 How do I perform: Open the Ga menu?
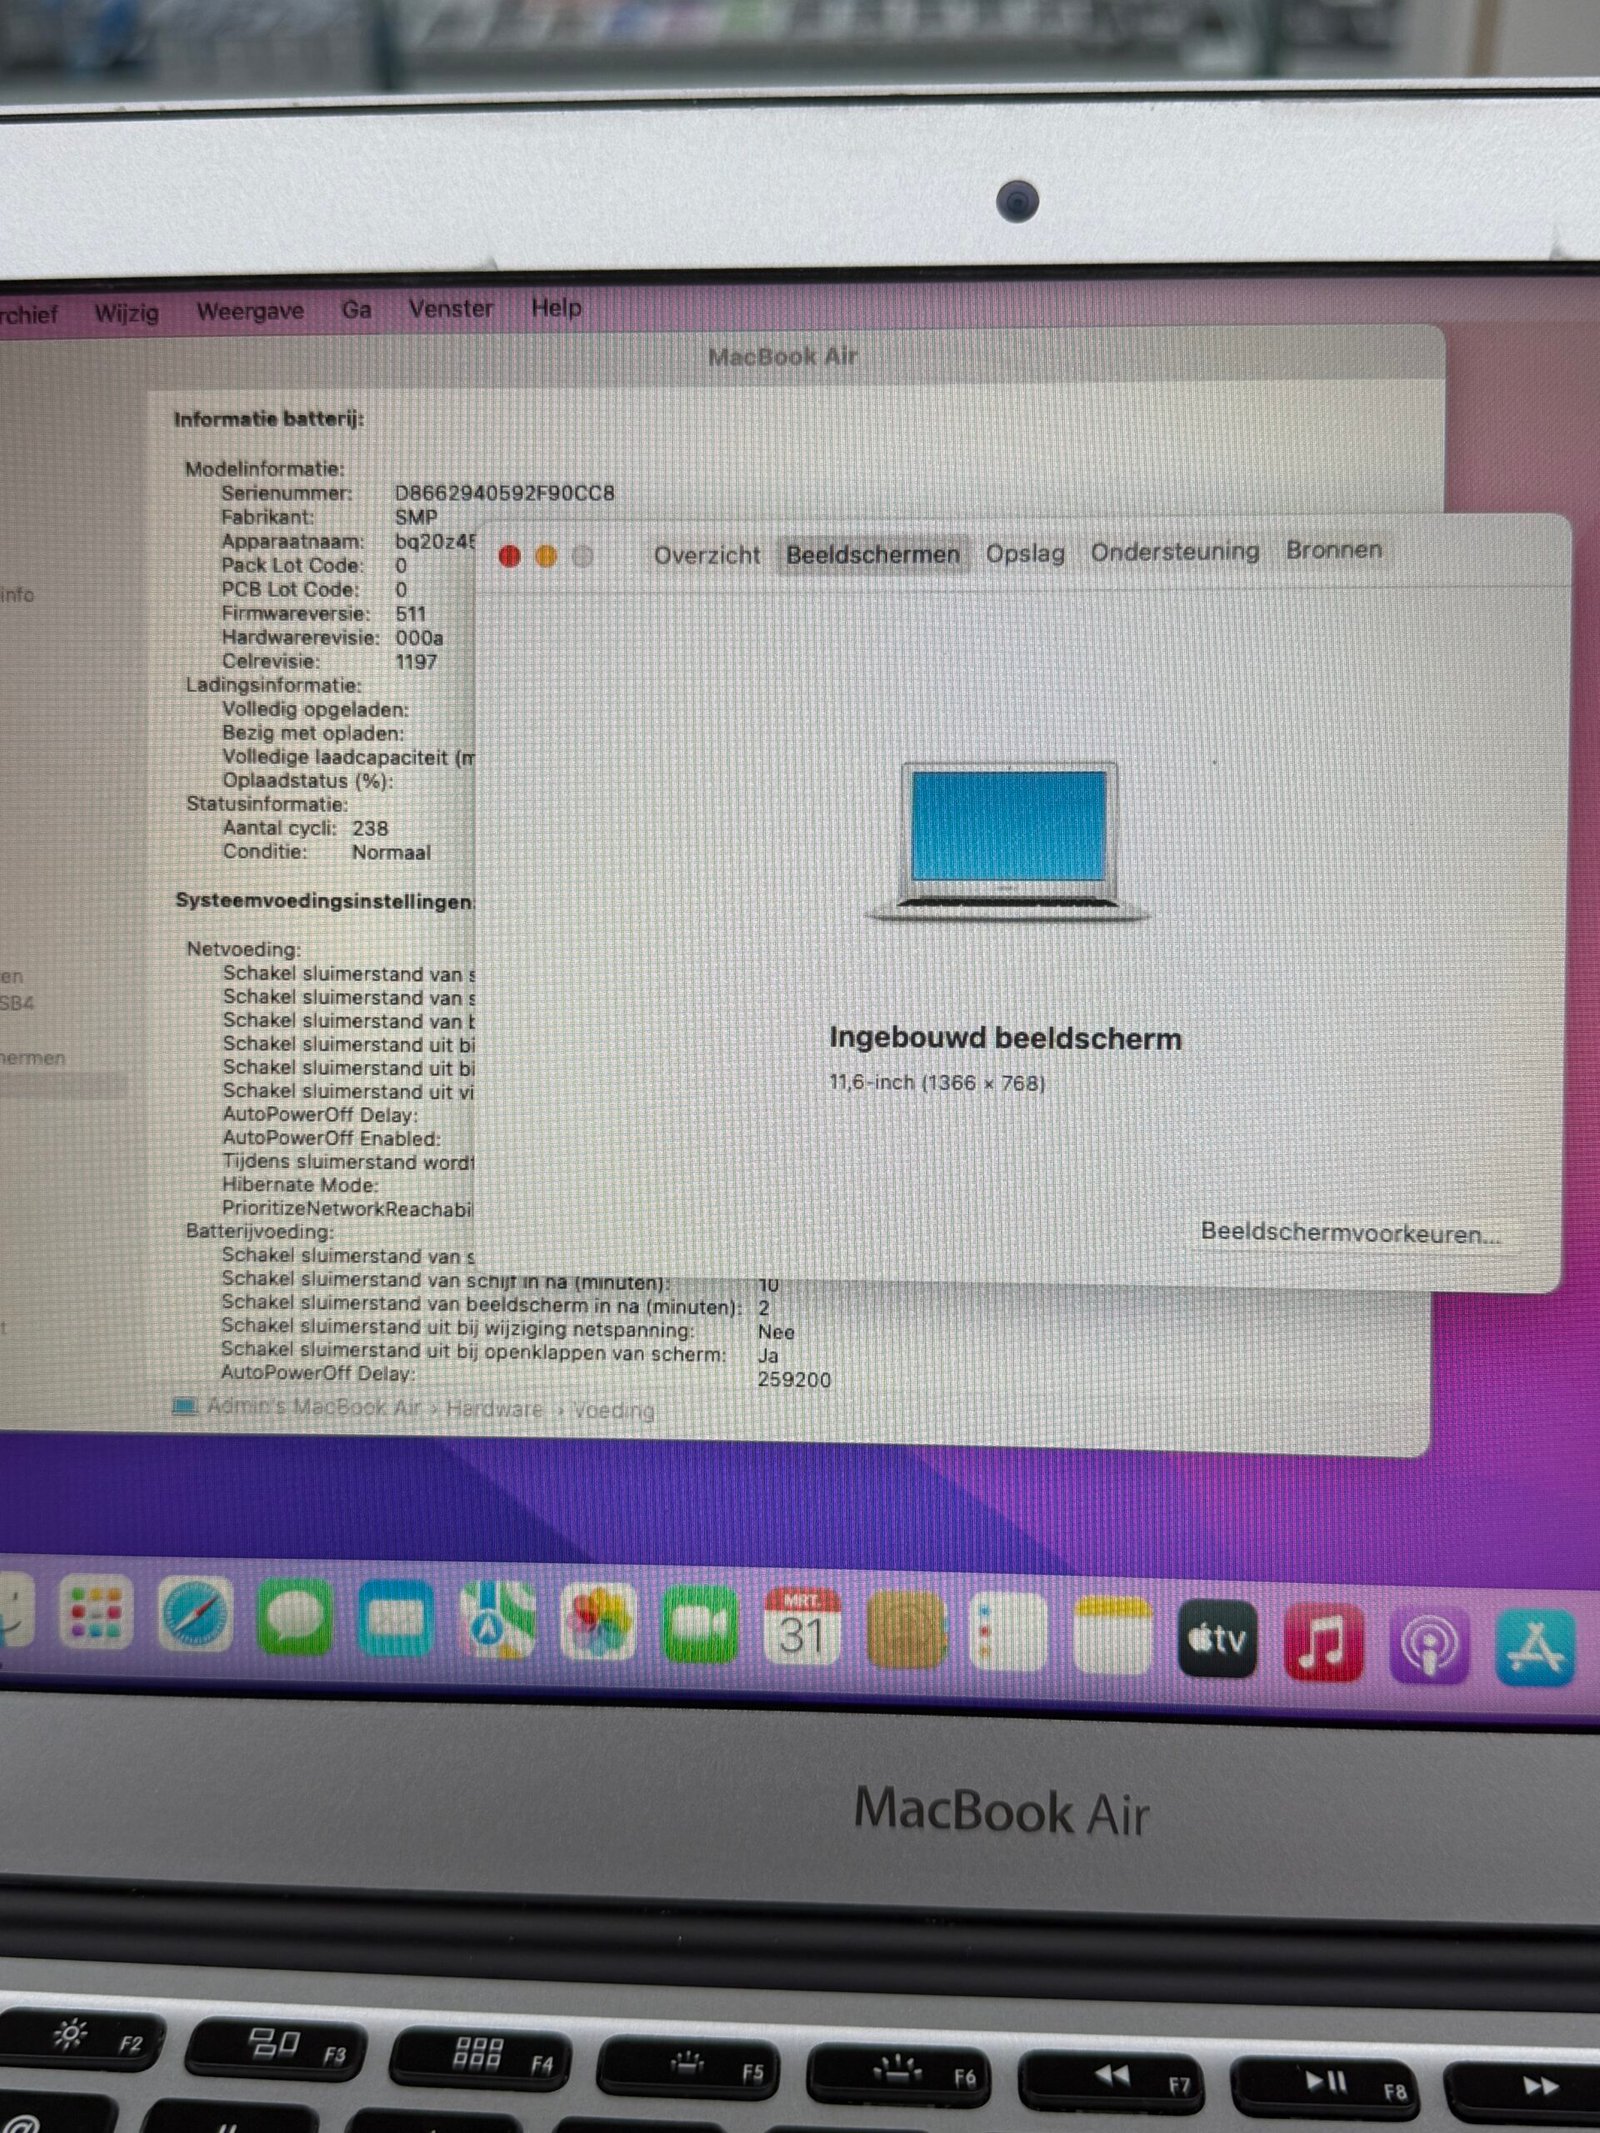click(356, 310)
